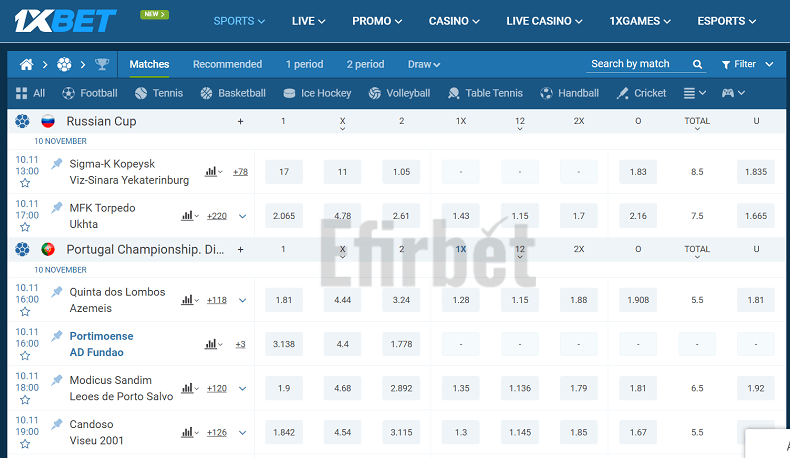
Task: Open the more sports list menu icon
Action: pos(694,93)
